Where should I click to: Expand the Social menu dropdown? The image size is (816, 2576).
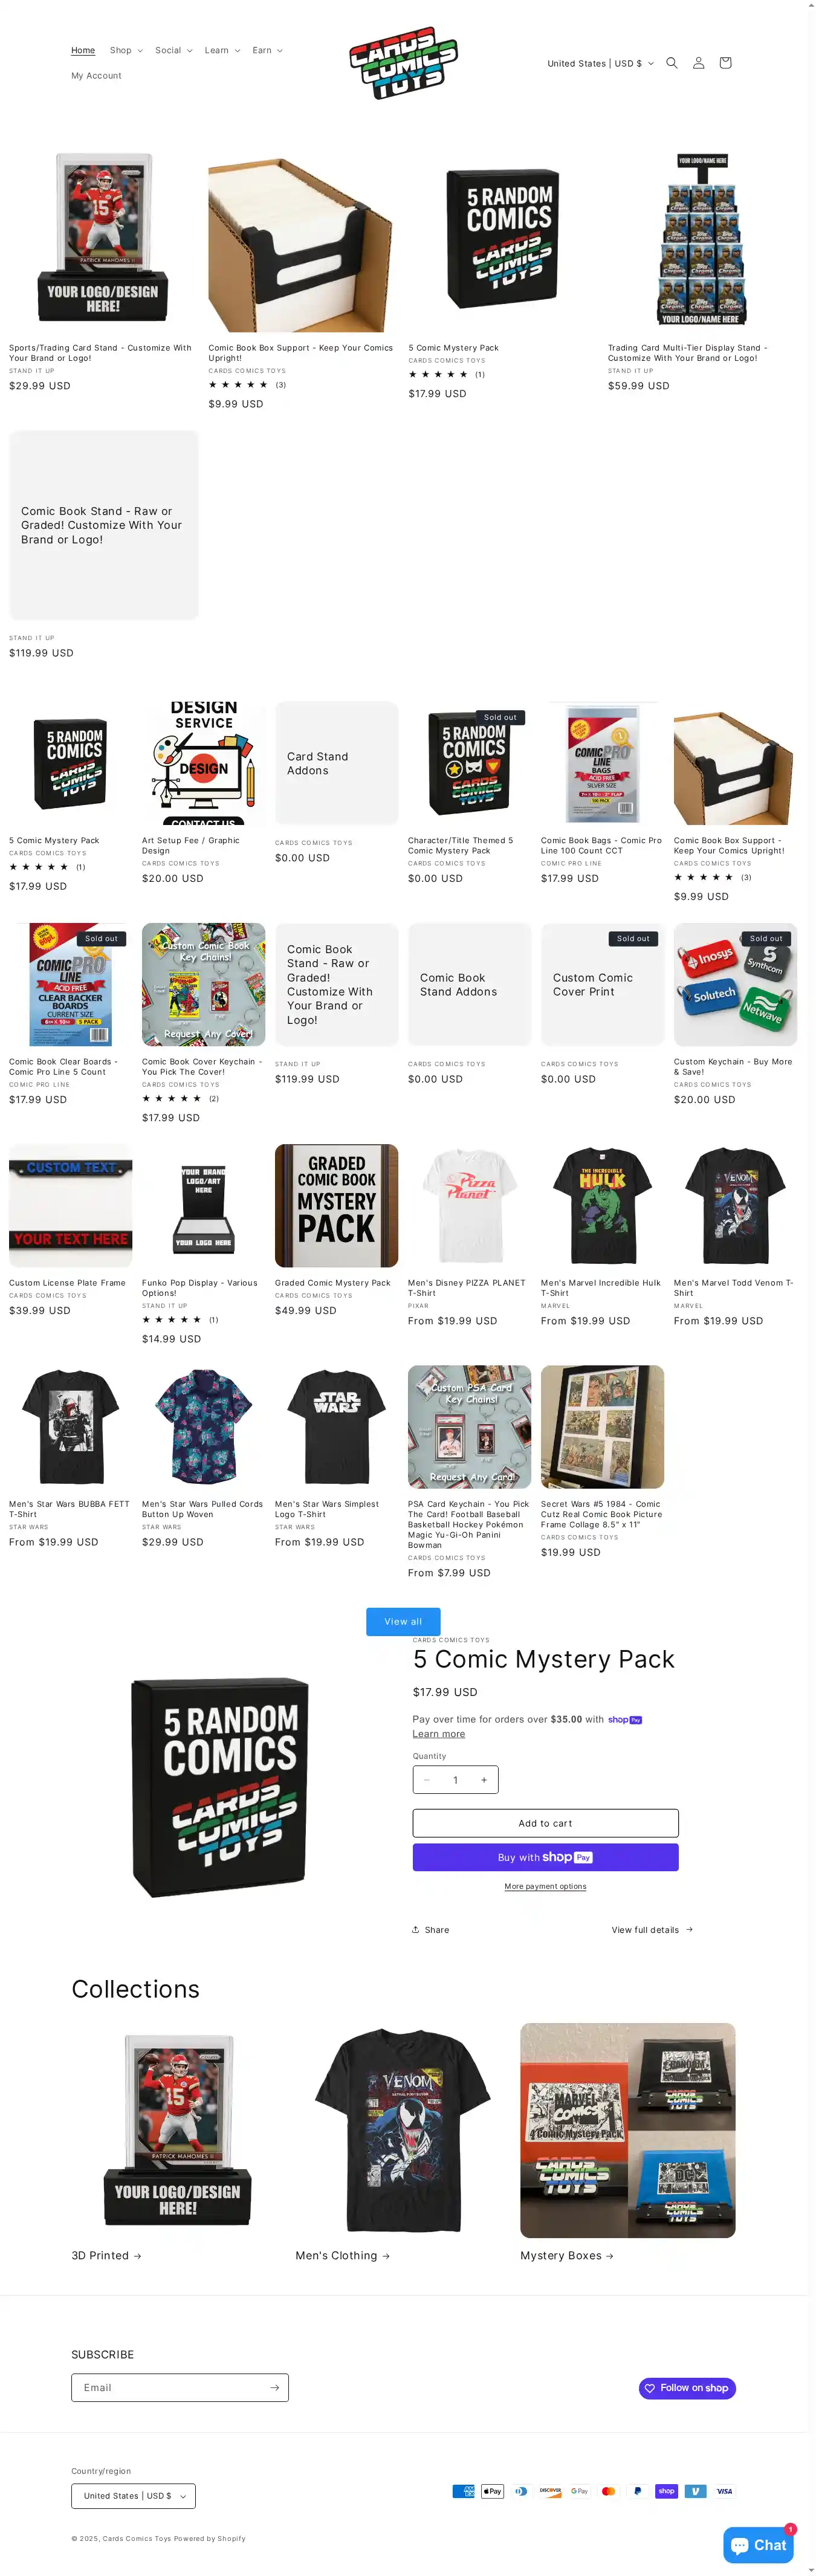point(174,50)
